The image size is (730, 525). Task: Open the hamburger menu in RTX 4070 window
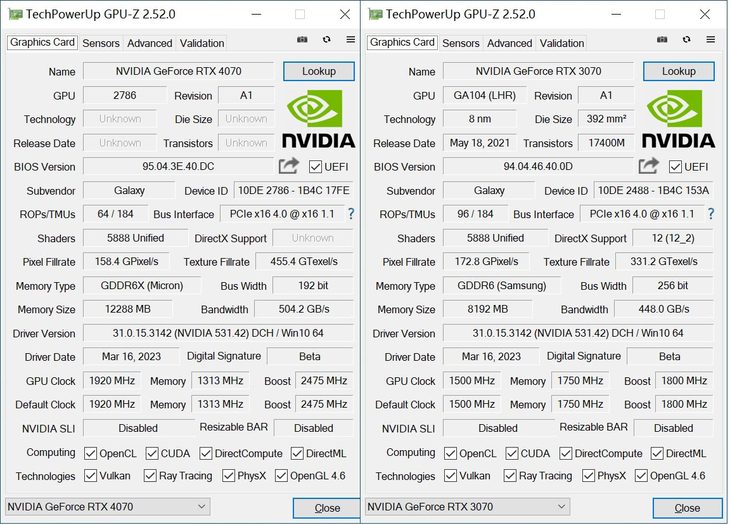(351, 40)
